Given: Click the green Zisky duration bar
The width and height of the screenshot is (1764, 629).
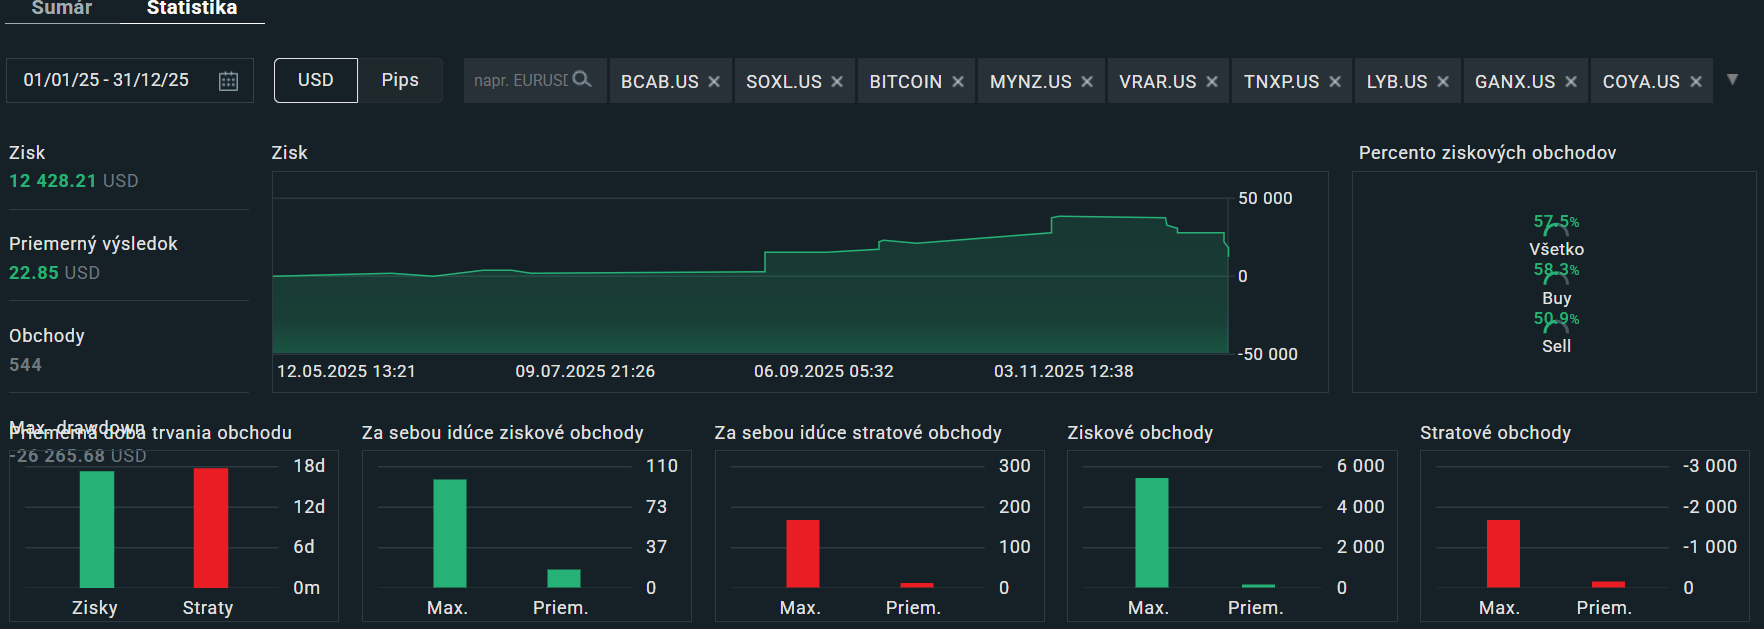Looking at the screenshot, I should pyautogui.click(x=97, y=529).
